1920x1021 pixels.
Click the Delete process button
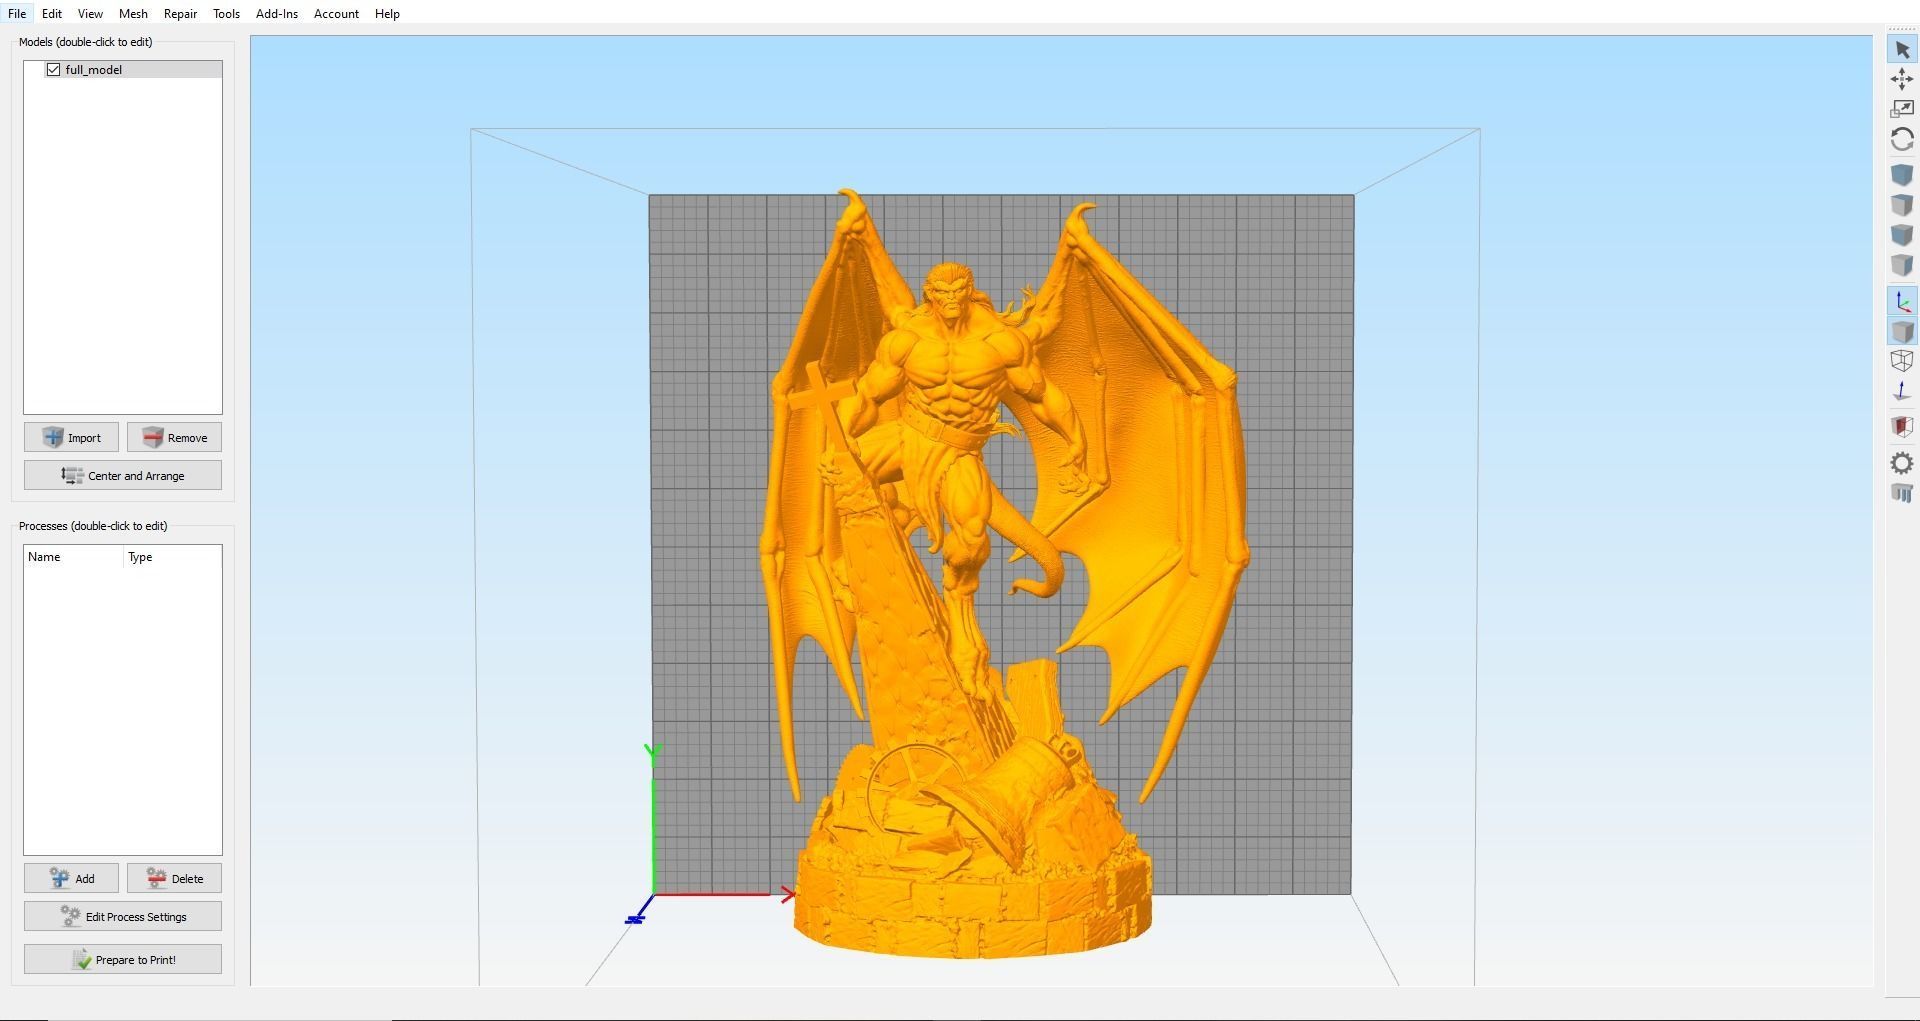(174, 878)
